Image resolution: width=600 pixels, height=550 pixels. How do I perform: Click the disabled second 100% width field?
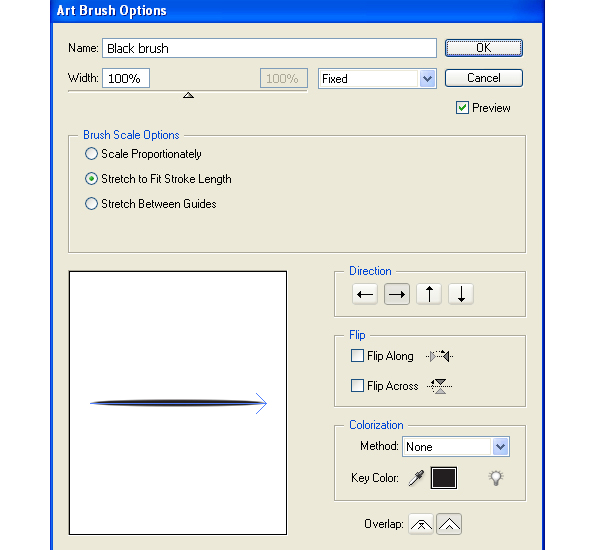[284, 78]
